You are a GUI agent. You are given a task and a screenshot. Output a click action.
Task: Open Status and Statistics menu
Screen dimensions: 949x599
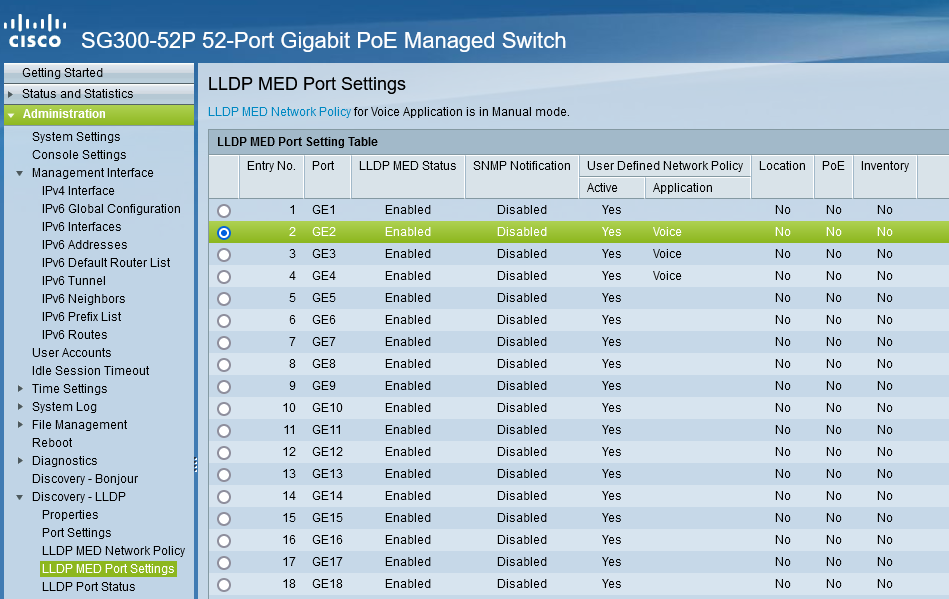pos(99,94)
